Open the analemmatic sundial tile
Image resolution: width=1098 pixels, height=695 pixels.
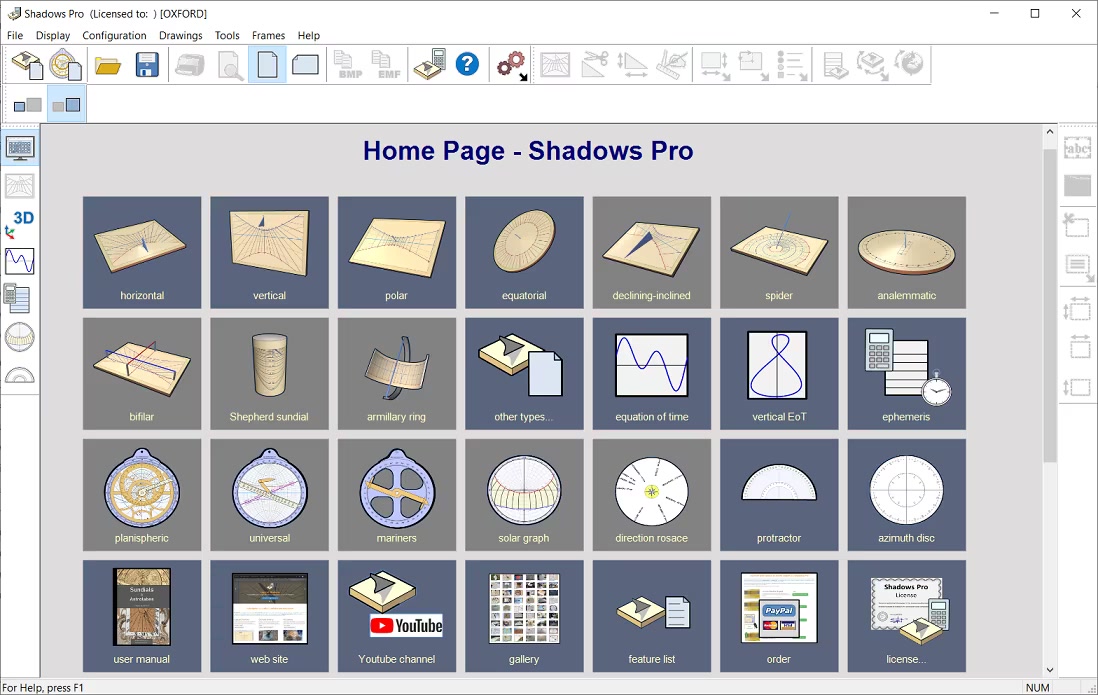pos(906,252)
